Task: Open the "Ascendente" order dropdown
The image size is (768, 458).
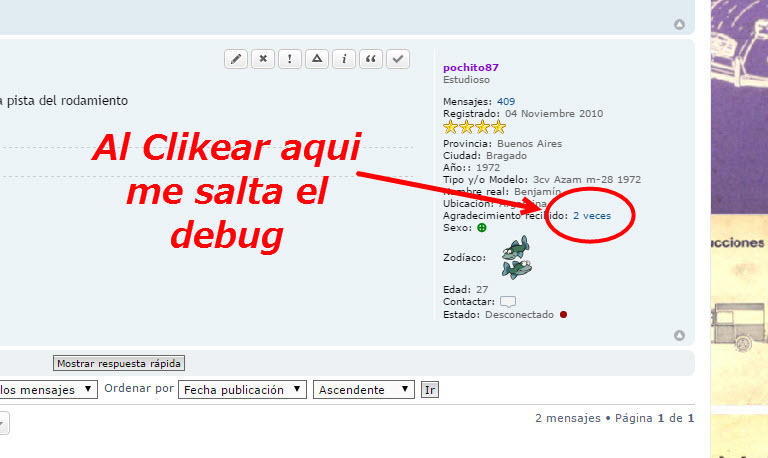Action: tap(363, 389)
